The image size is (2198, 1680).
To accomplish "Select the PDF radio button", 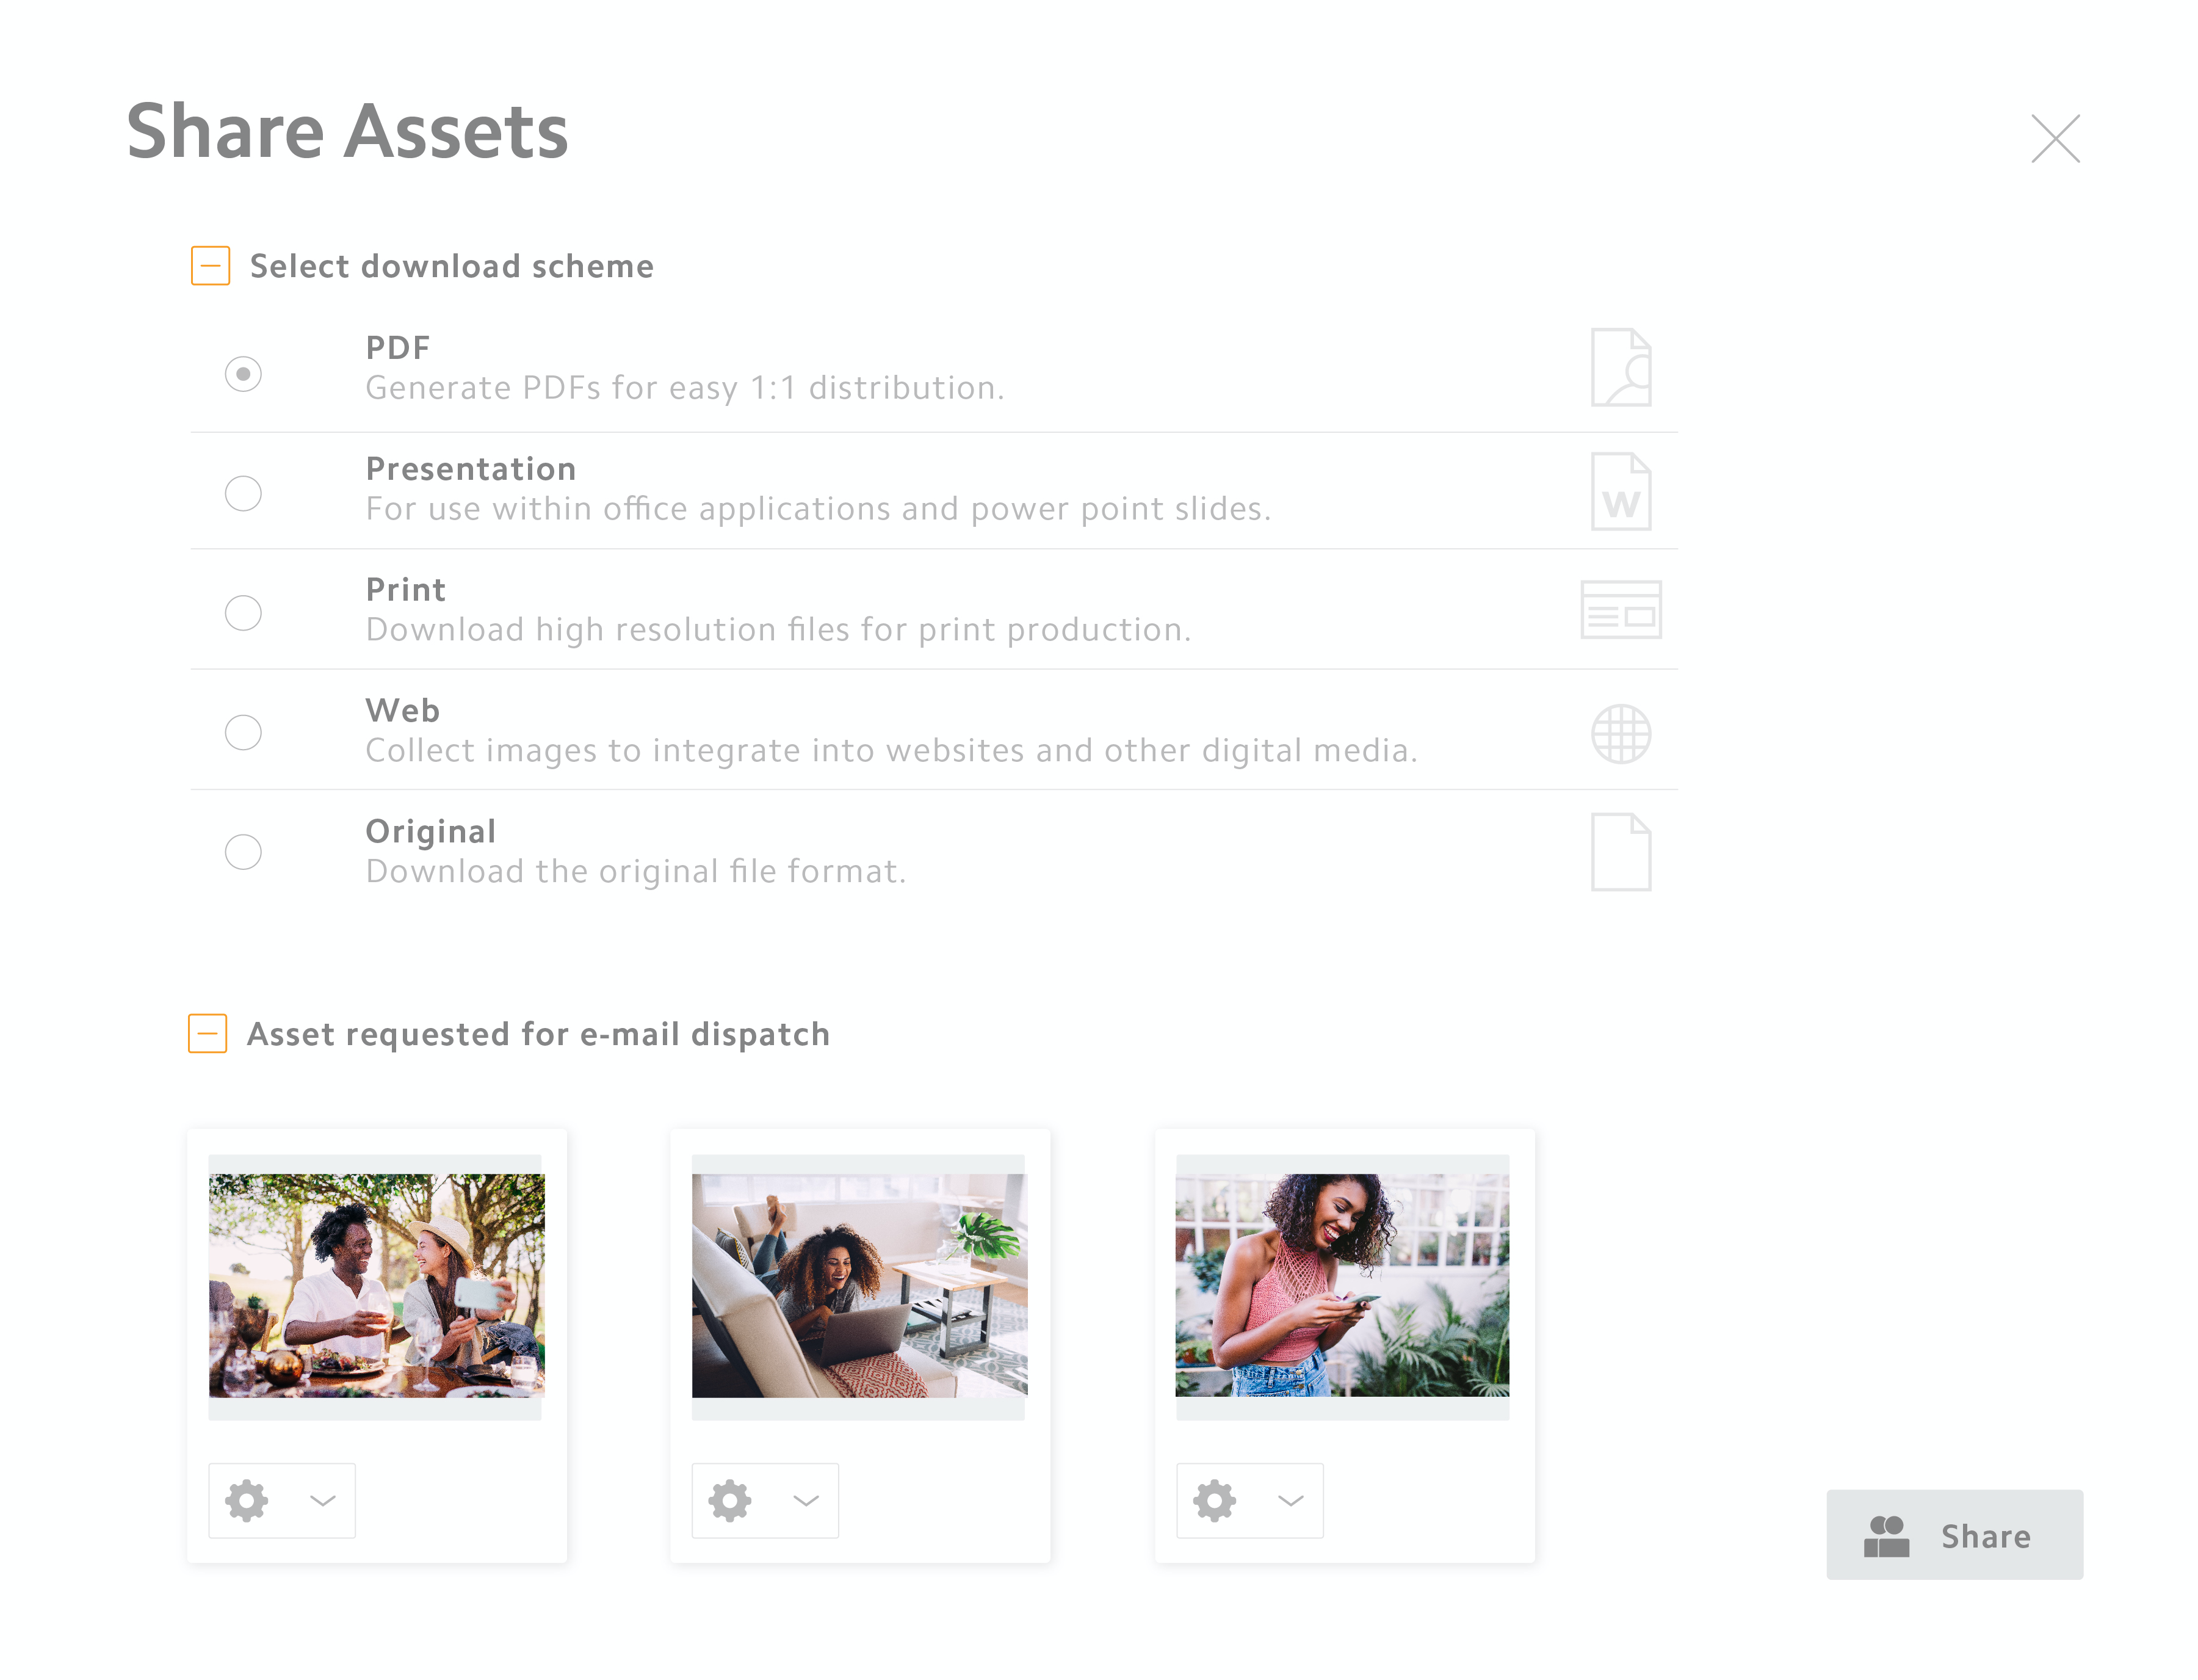I will [243, 373].
